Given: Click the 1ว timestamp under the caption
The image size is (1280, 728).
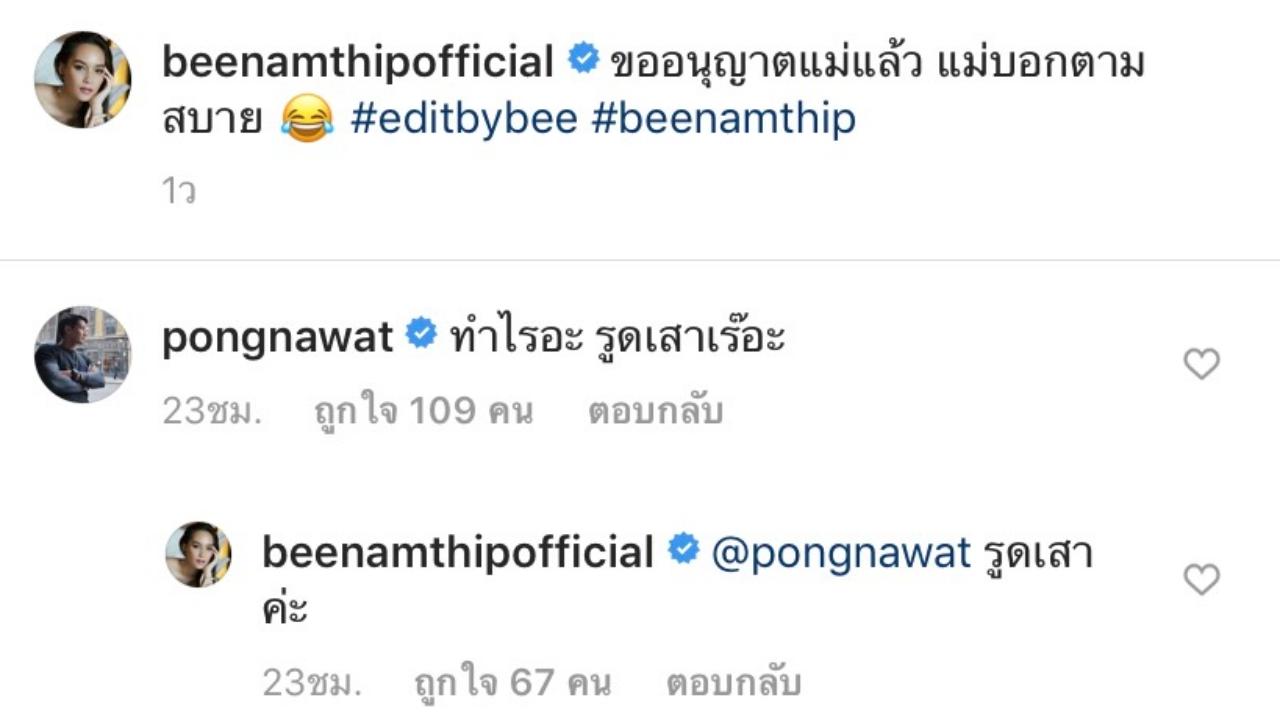Looking at the screenshot, I should coord(178,191).
